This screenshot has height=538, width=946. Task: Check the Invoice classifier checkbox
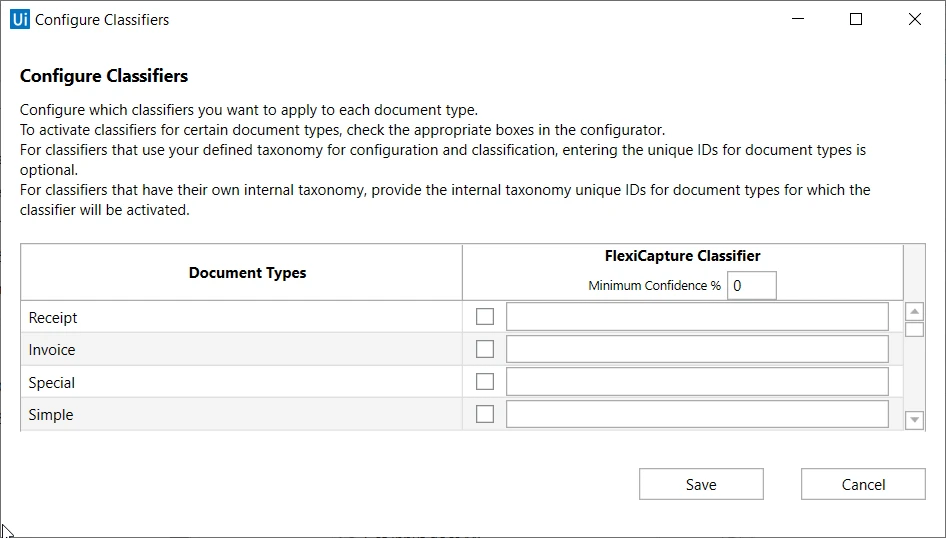pos(485,349)
